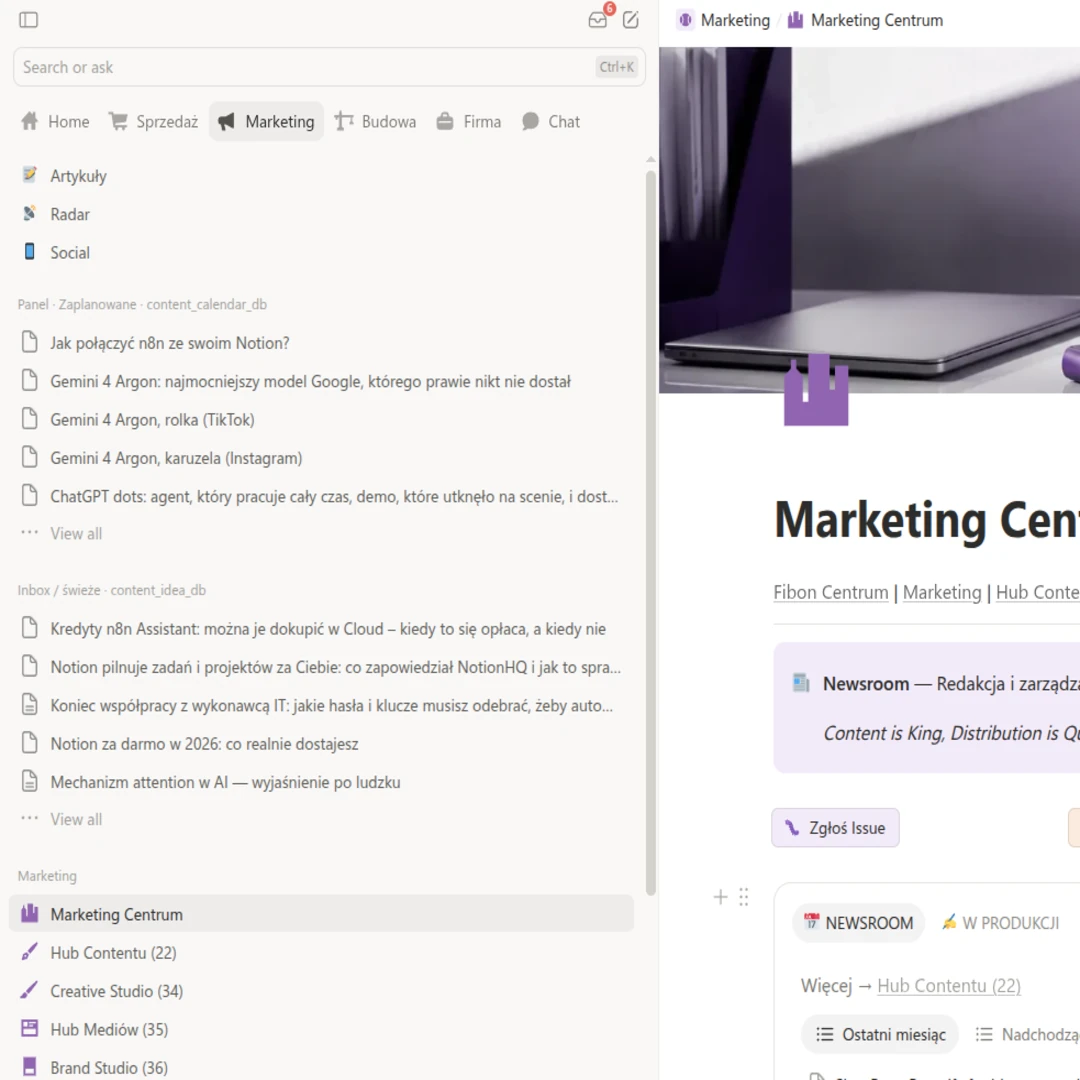Click the Zgłoś Issue button
This screenshot has height=1080, width=1080.
[x=835, y=828]
